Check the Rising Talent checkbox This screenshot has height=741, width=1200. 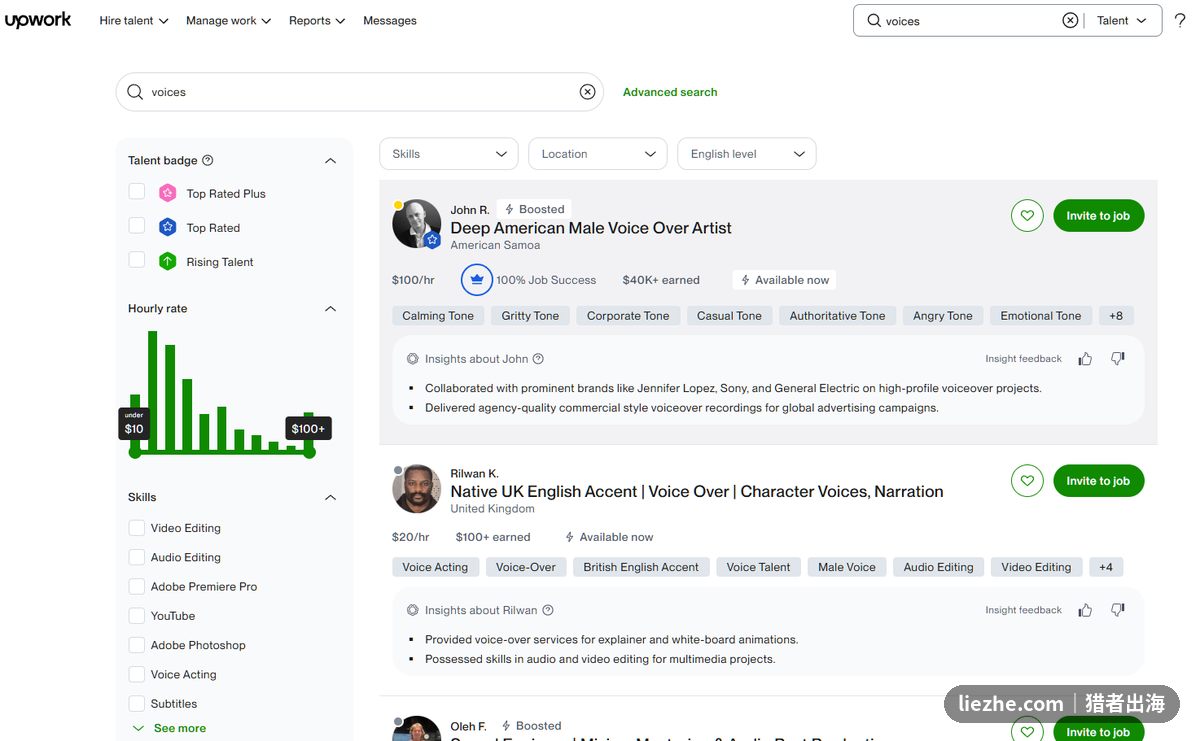(x=137, y=260)
